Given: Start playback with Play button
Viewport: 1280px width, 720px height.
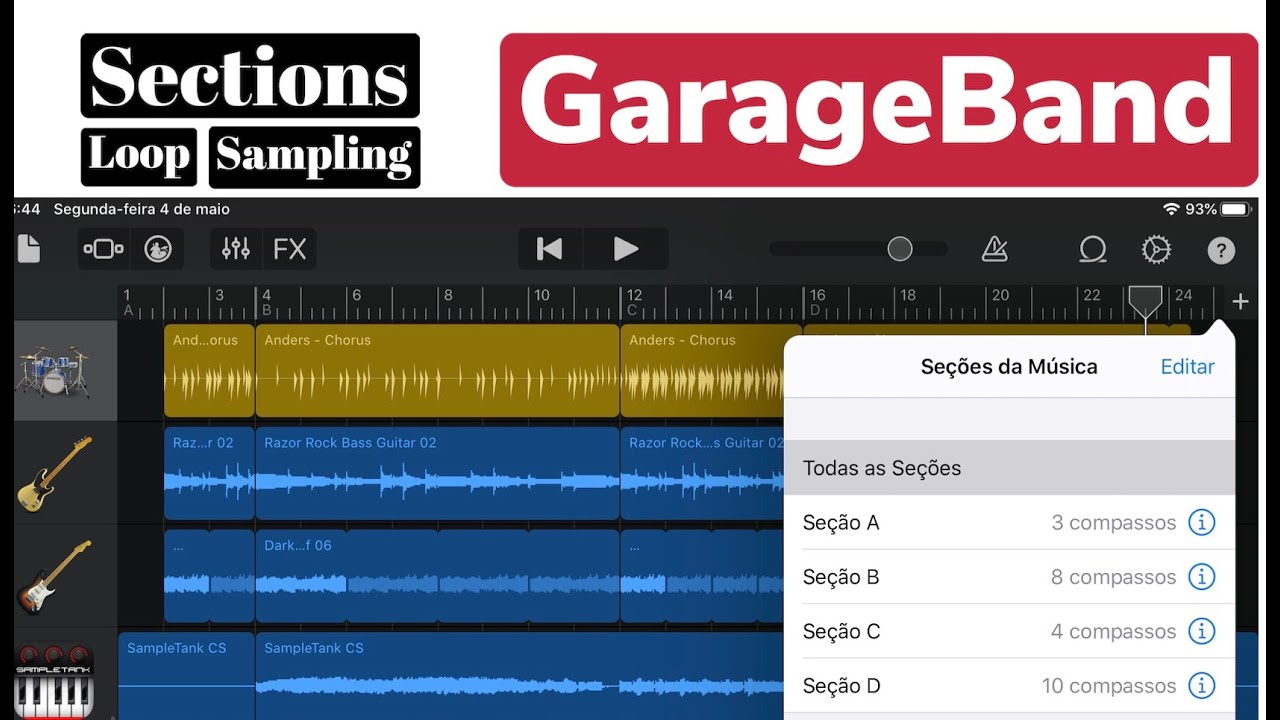Looking at the screenshot, I should coord(626,249).
